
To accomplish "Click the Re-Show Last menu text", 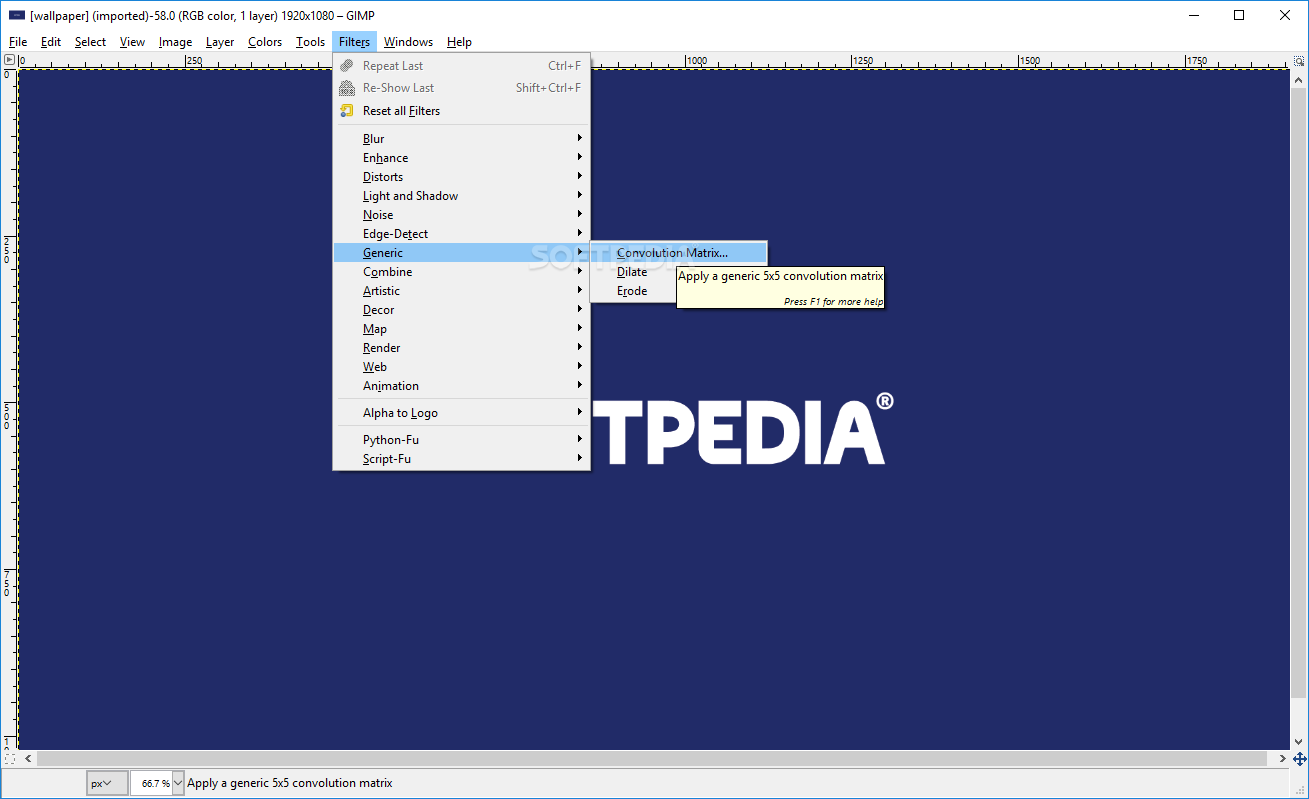I will (398, 88).
